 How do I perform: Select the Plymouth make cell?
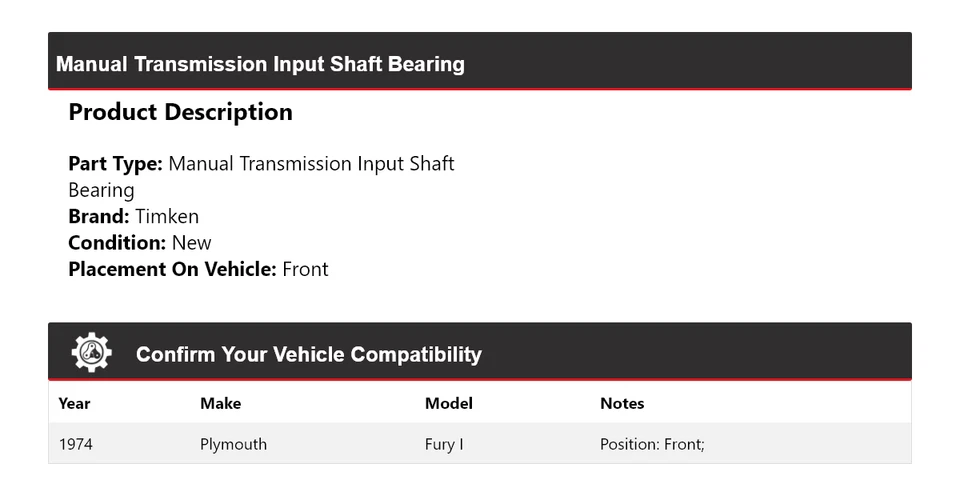[x=233, y=444]
